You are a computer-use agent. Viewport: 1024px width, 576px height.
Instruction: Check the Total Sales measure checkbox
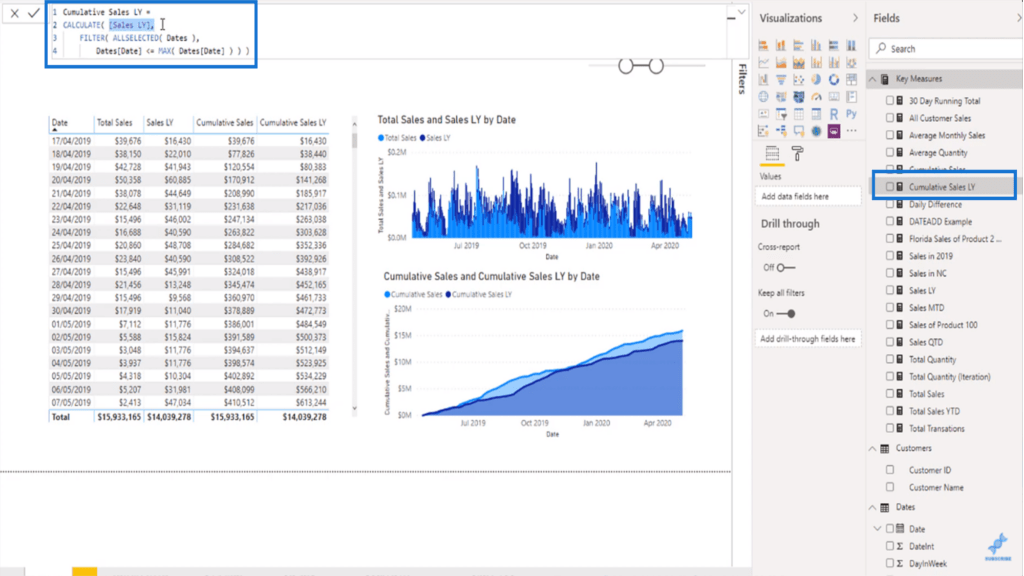[890, 394]
